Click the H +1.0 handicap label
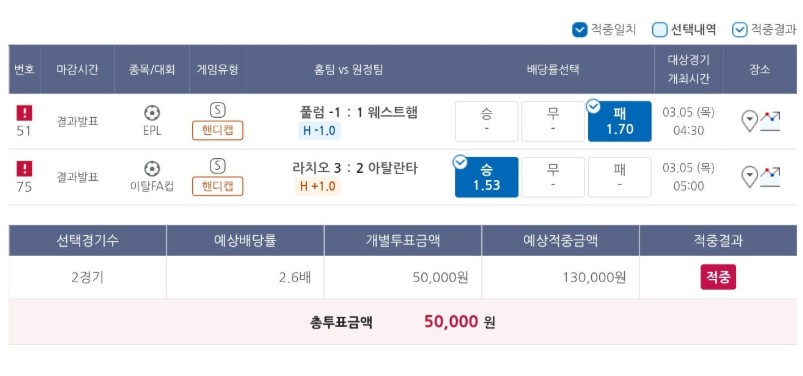803x376 pixels. point(318,186)
